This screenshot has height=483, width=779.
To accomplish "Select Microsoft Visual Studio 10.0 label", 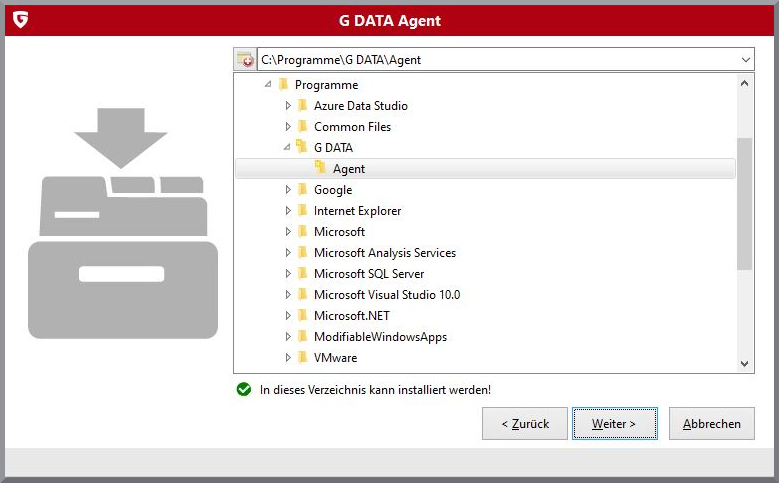I will pyautogui.click(x=387, y=295).
